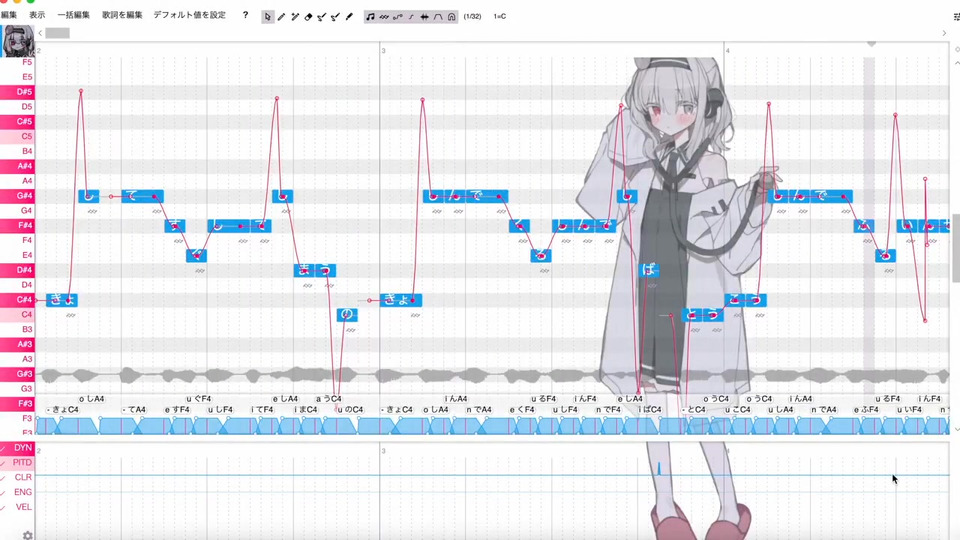The width and height of the screenshot is (960, 540).
Task: Toggle the snap magnet button
Action: click(x=451, y=17)
